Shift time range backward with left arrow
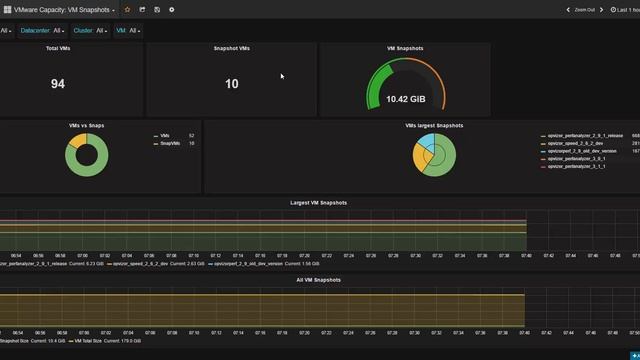Image resolution: width=640 pixels, height=360 pixels. click(x=568, y=10)
